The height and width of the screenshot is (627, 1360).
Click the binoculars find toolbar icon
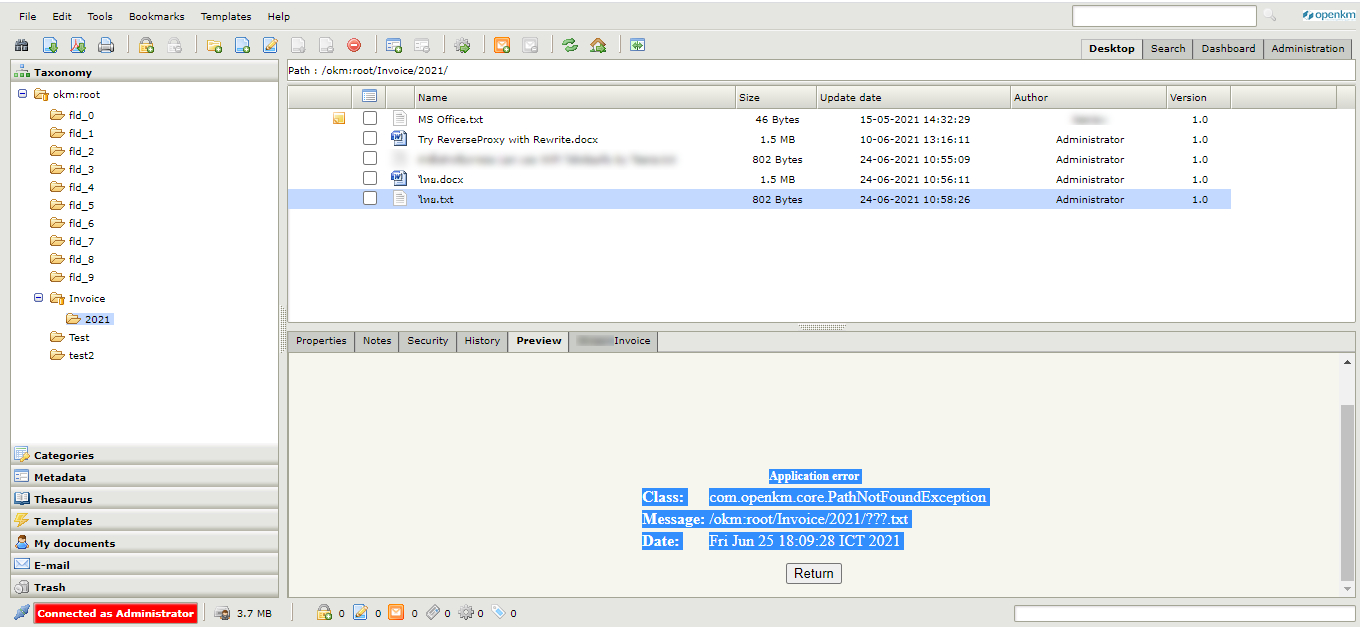tap(22, 45)
